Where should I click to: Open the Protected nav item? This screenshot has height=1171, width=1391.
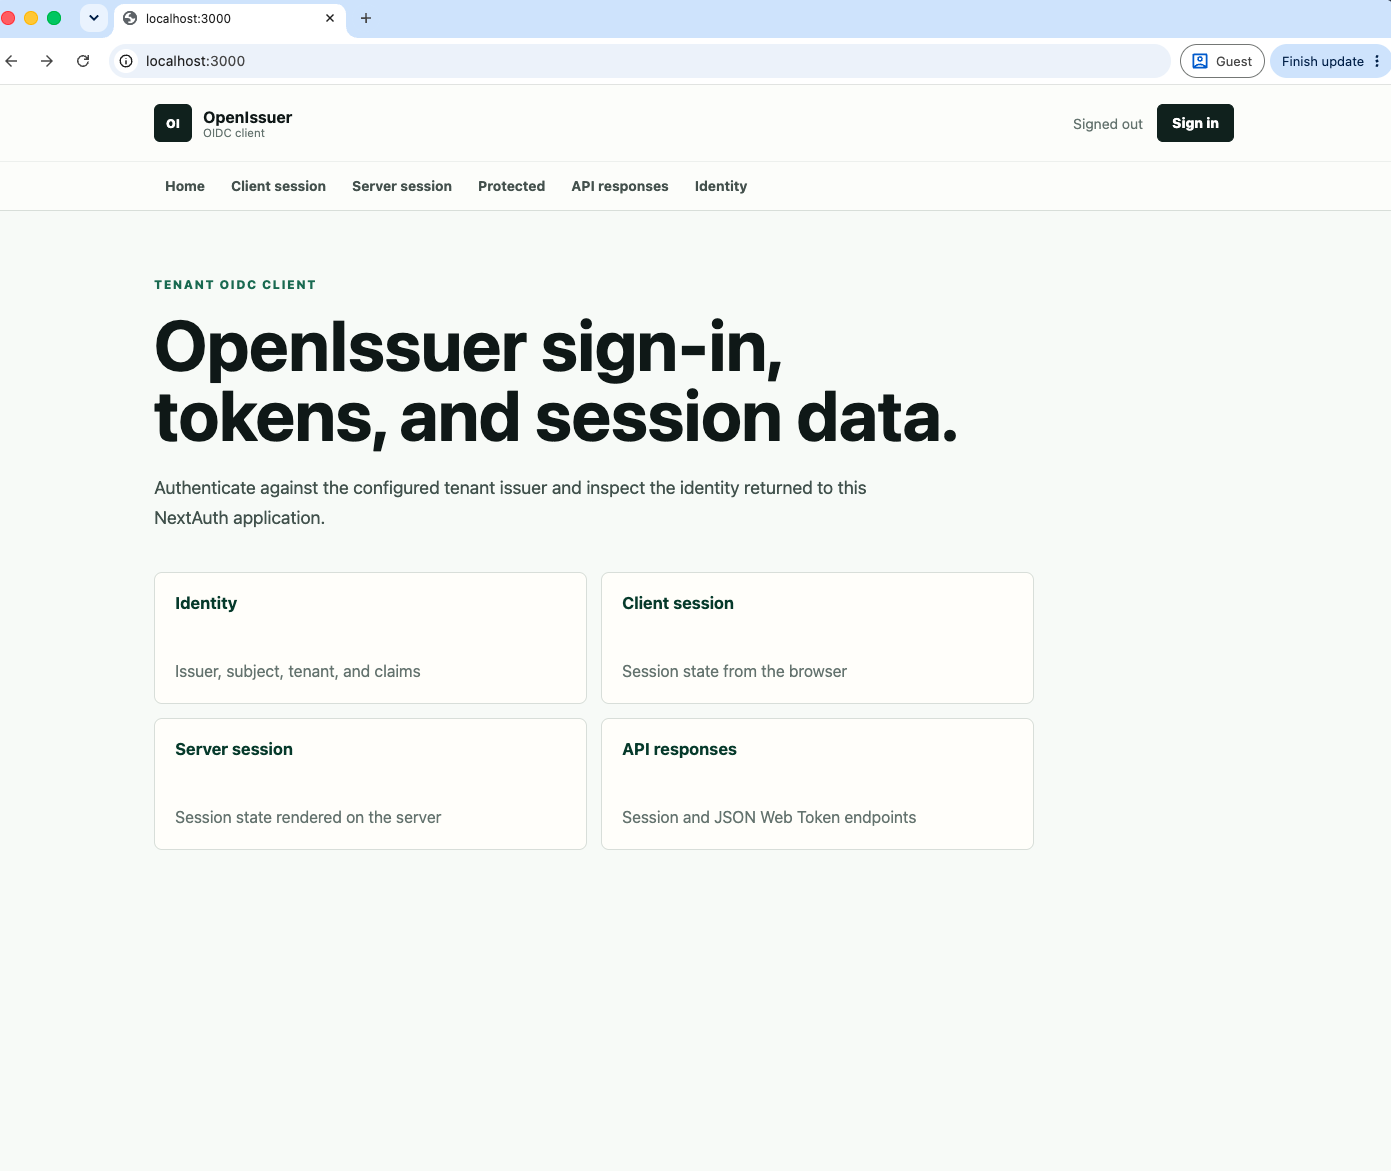click(x=511, y=186)
